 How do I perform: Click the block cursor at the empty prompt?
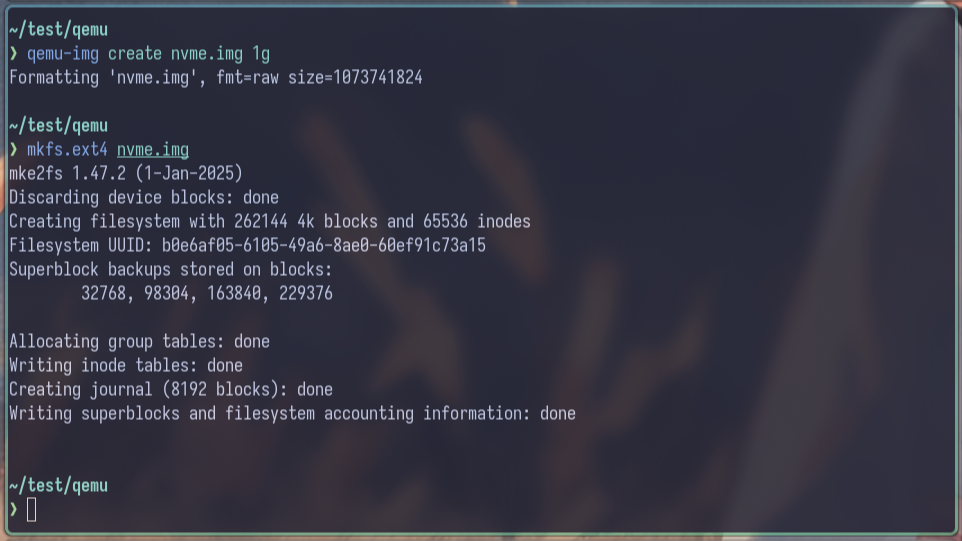click(x=31, y=510)
